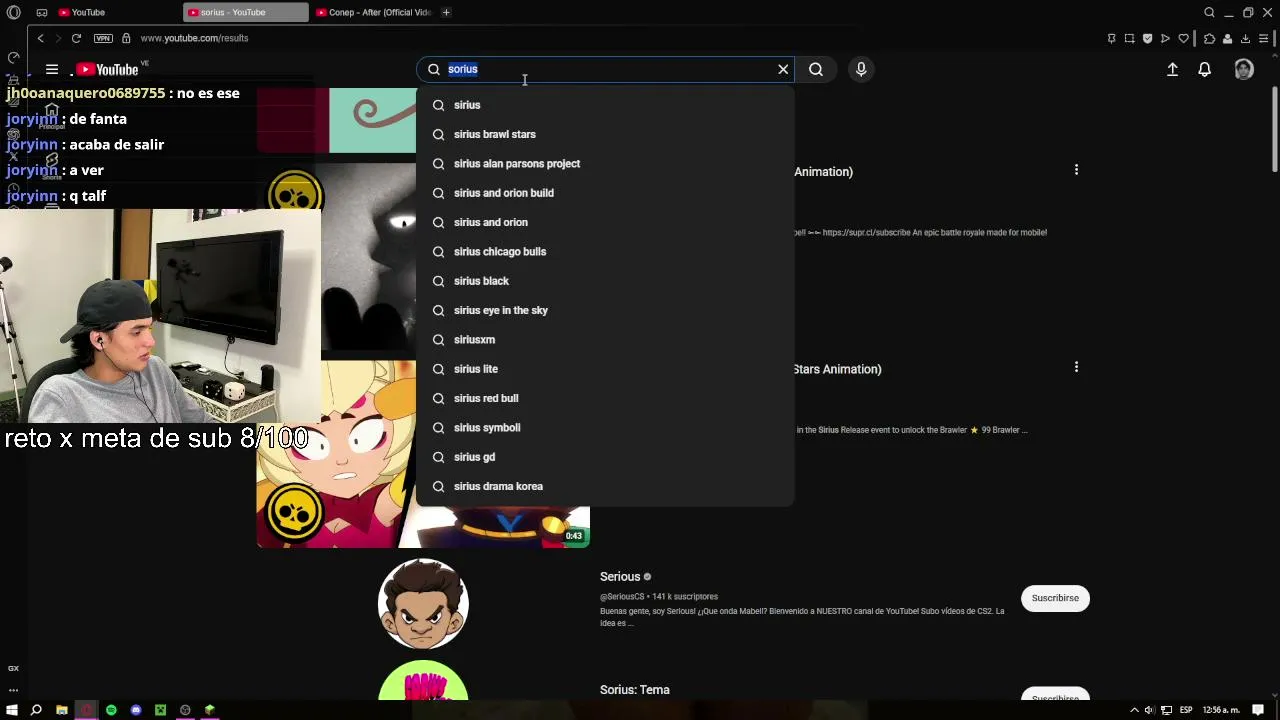Switch to 'sorius - YouTube' tab
The width and height of the screenshot is (1280, 720).
(x=246, y=12)
